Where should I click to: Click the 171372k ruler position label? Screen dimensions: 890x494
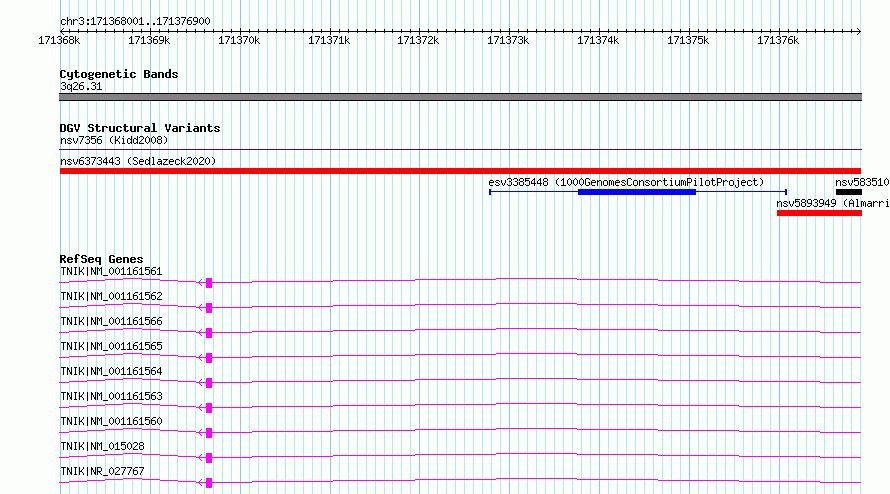coord(418,40)
